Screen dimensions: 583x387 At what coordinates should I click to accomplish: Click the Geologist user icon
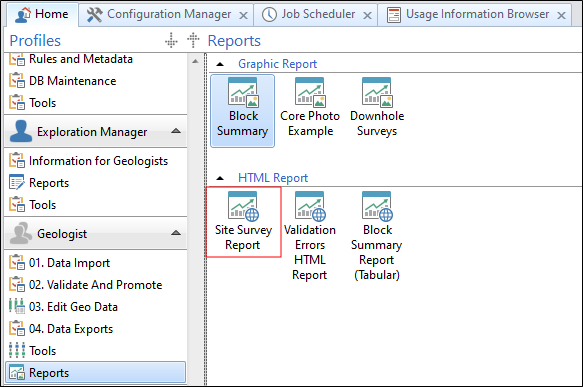point(21,233)
